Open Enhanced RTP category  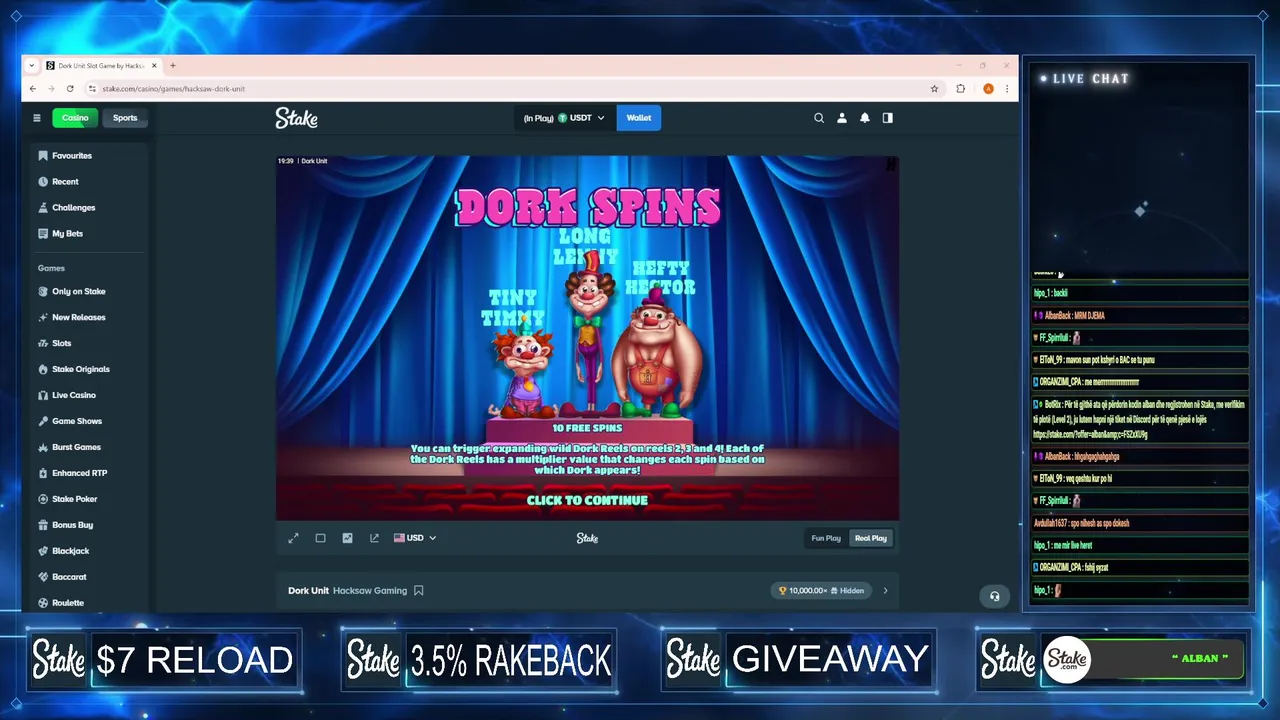79,473
